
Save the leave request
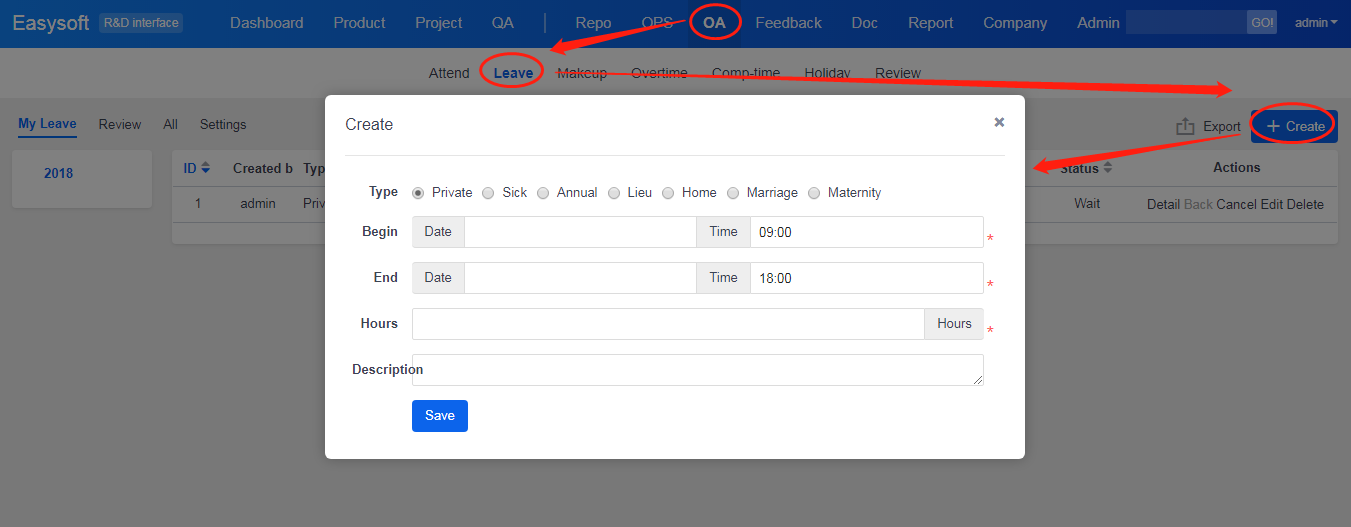point(439,416)
